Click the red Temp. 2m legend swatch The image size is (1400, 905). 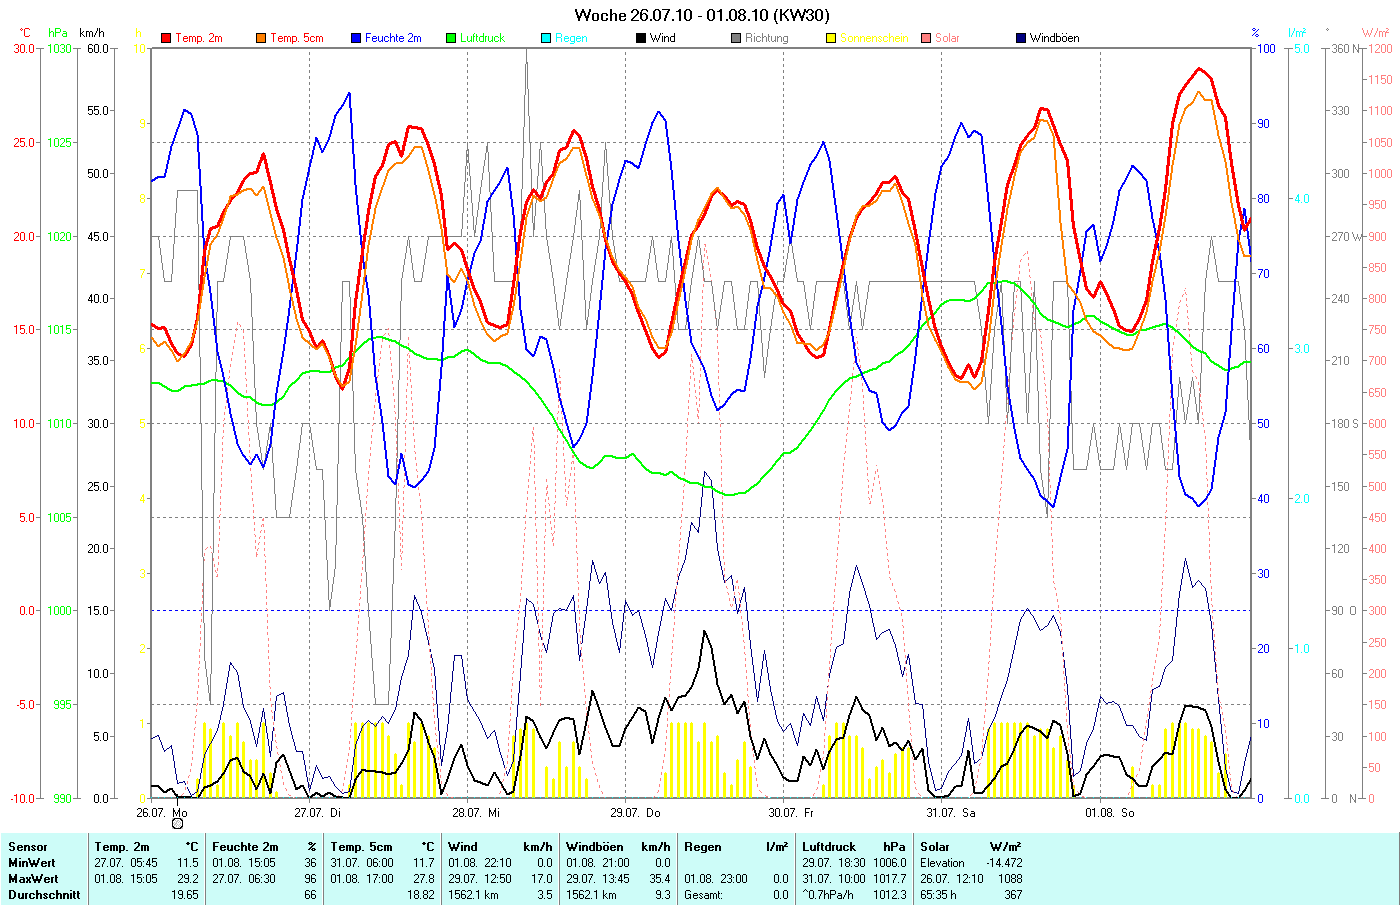pyautogui.click(x=166, y=38)
